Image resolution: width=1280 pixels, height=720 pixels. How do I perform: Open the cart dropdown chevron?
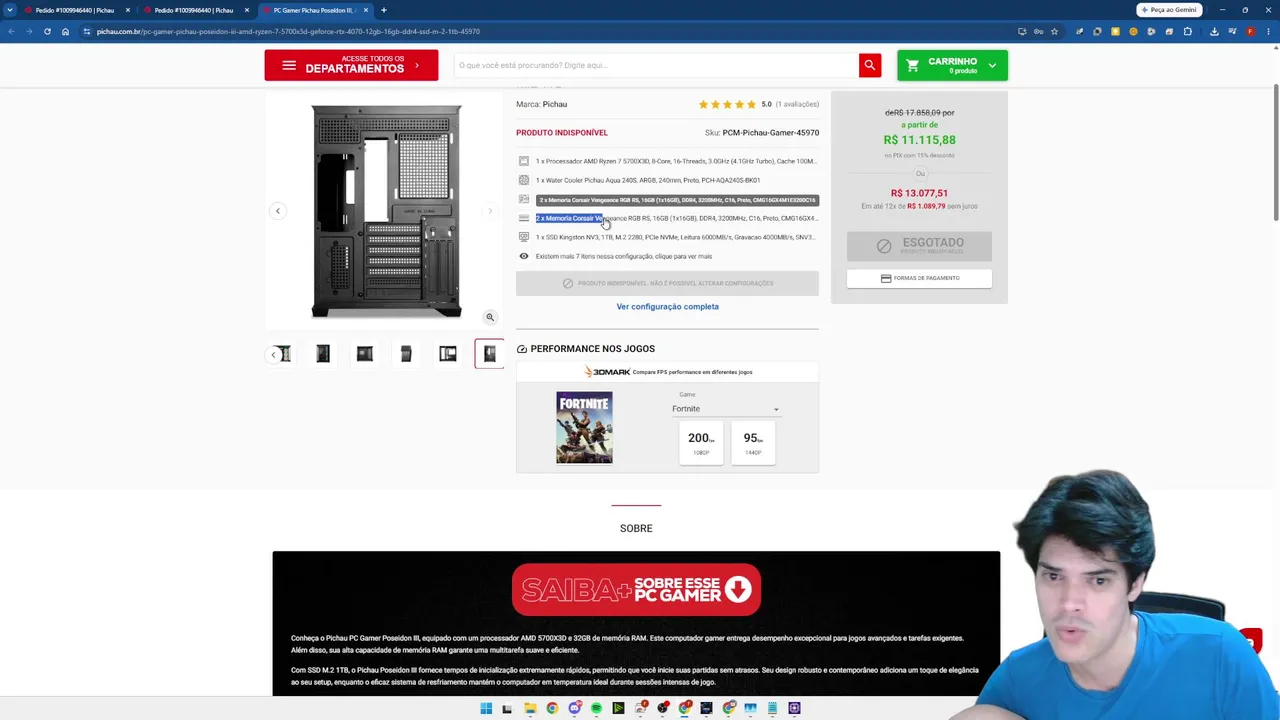point(992,66)
